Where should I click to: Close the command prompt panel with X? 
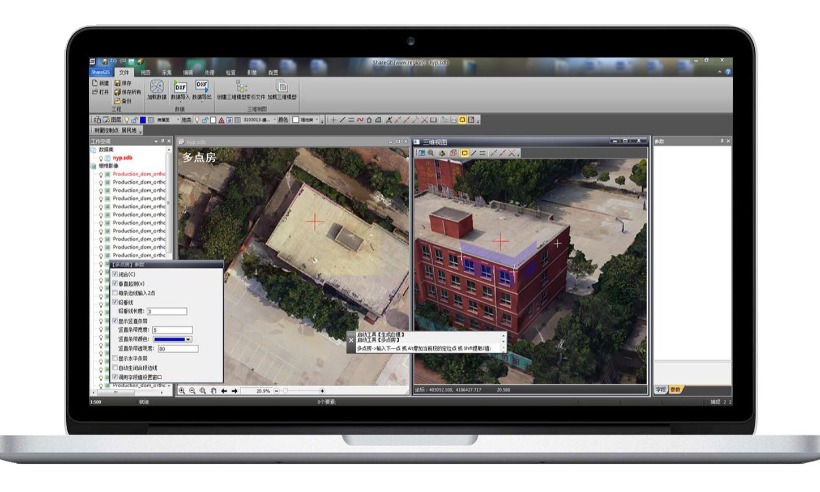tap(351, 340)
